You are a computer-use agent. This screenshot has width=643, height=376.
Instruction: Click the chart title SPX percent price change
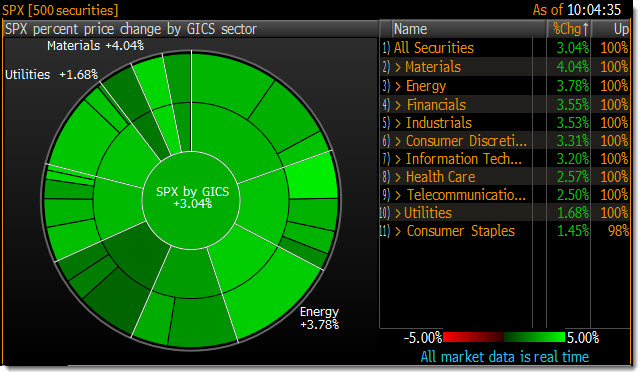tap(131, 29)
